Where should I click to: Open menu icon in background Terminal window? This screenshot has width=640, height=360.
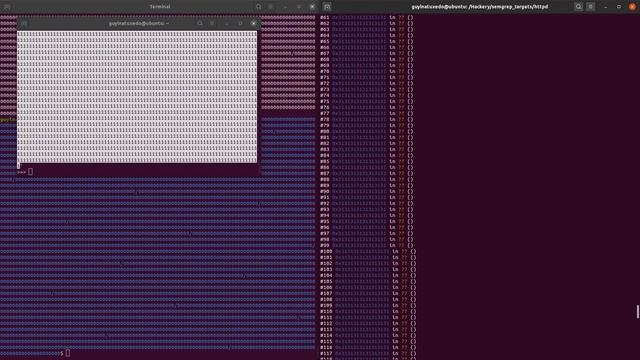[x=271, y=7]
